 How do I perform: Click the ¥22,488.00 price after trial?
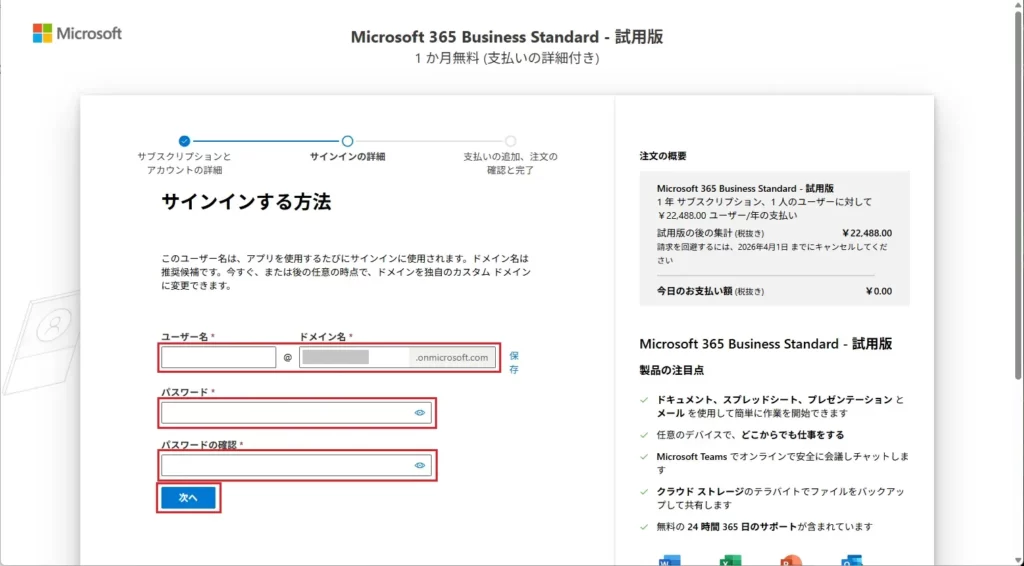click(867, 233)
